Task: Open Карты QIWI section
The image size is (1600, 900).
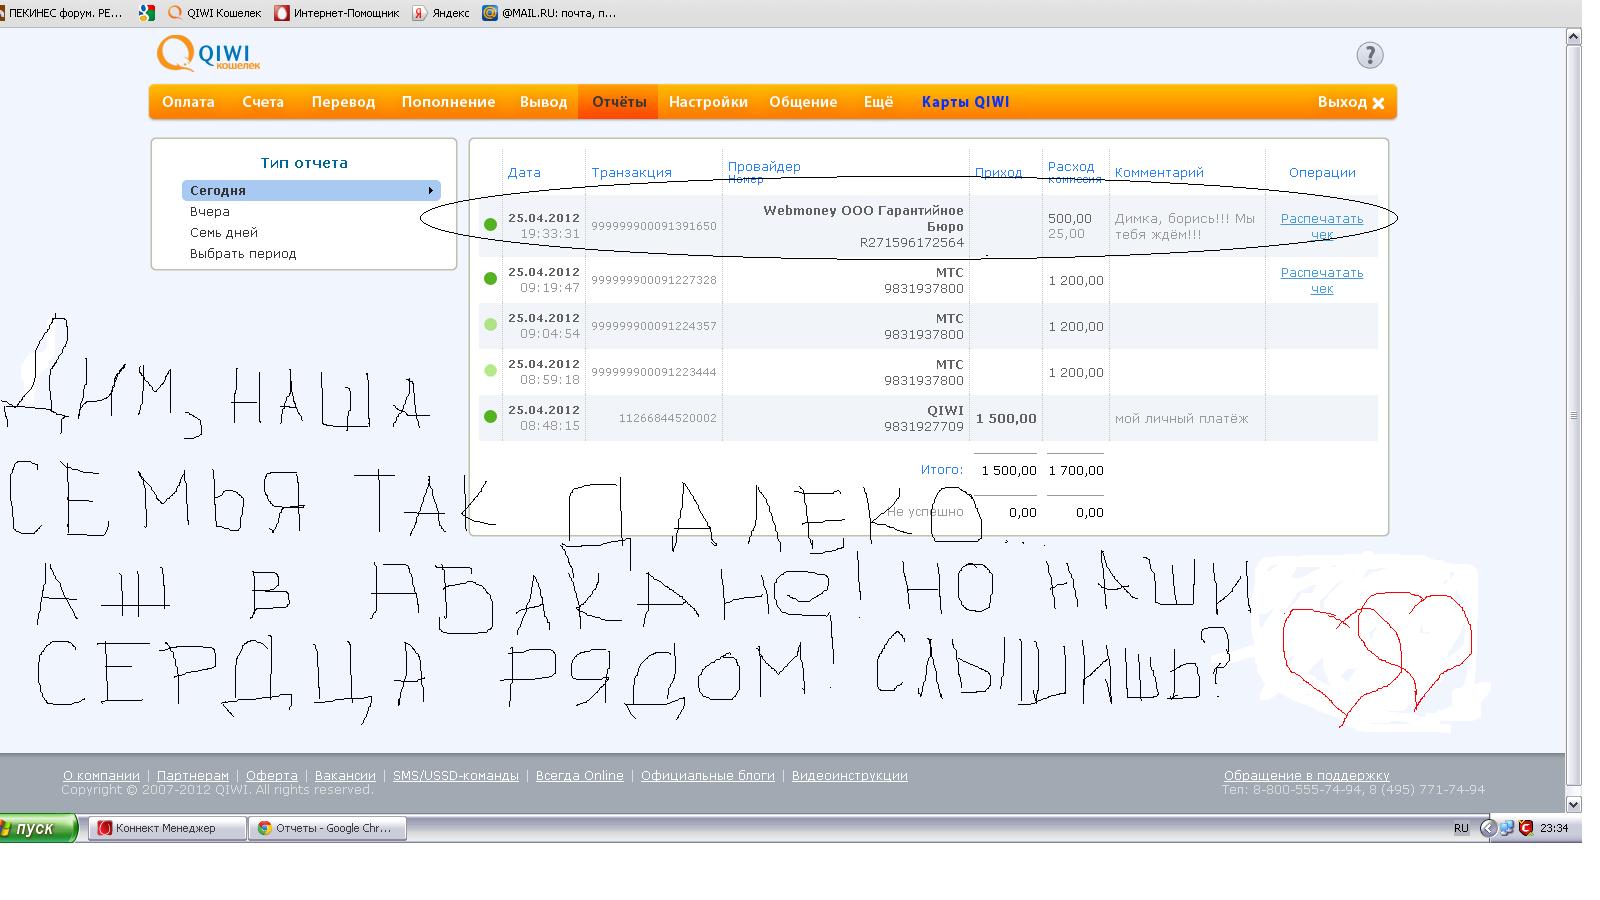Action: pyautogui.click(x=965, y=102)
